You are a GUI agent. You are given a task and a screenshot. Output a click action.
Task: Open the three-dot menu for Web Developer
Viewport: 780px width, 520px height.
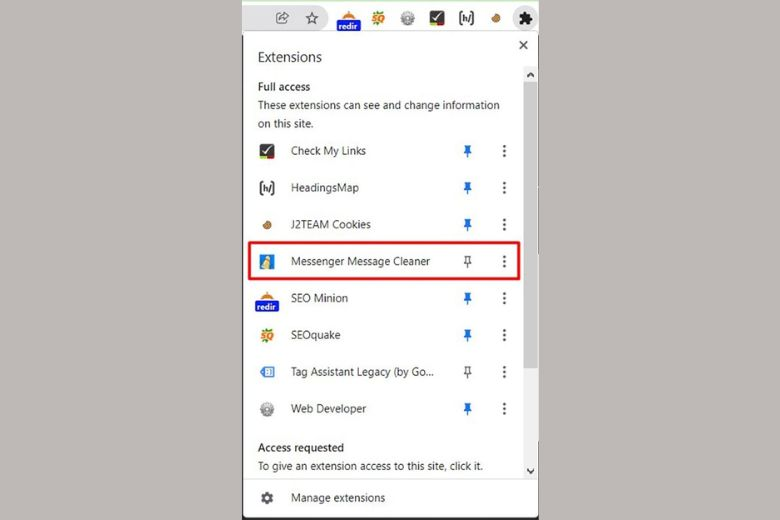pos(504,409)
